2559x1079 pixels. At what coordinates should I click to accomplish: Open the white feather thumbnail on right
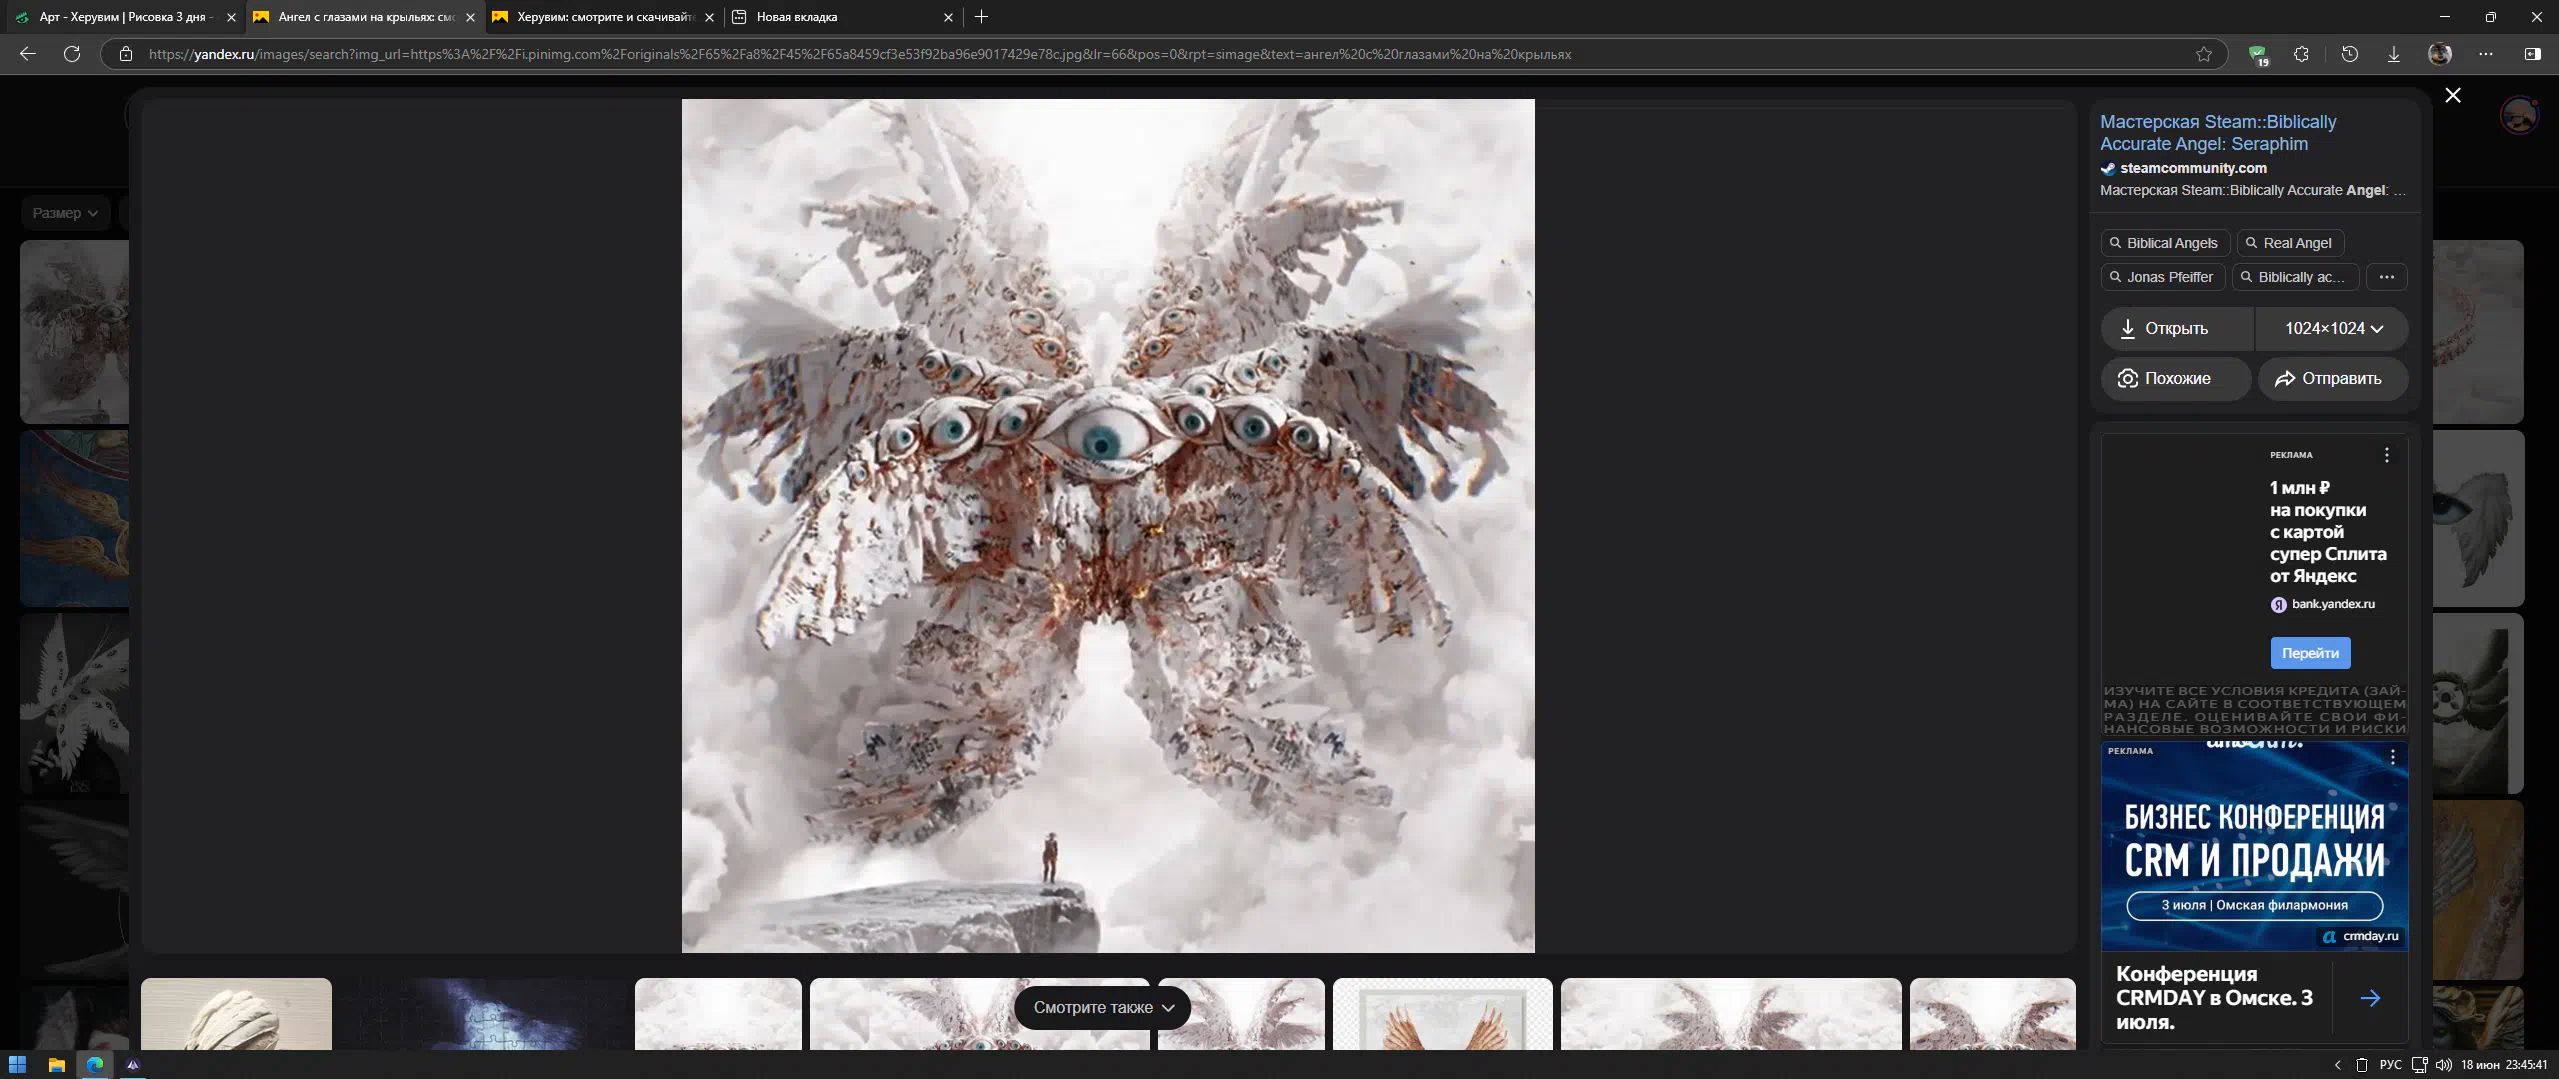coord(2478,519)
